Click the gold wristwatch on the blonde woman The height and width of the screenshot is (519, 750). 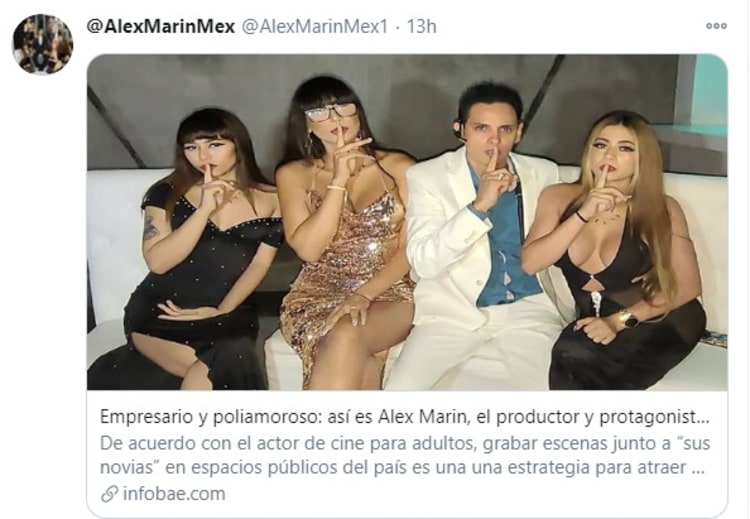[627, 320]
